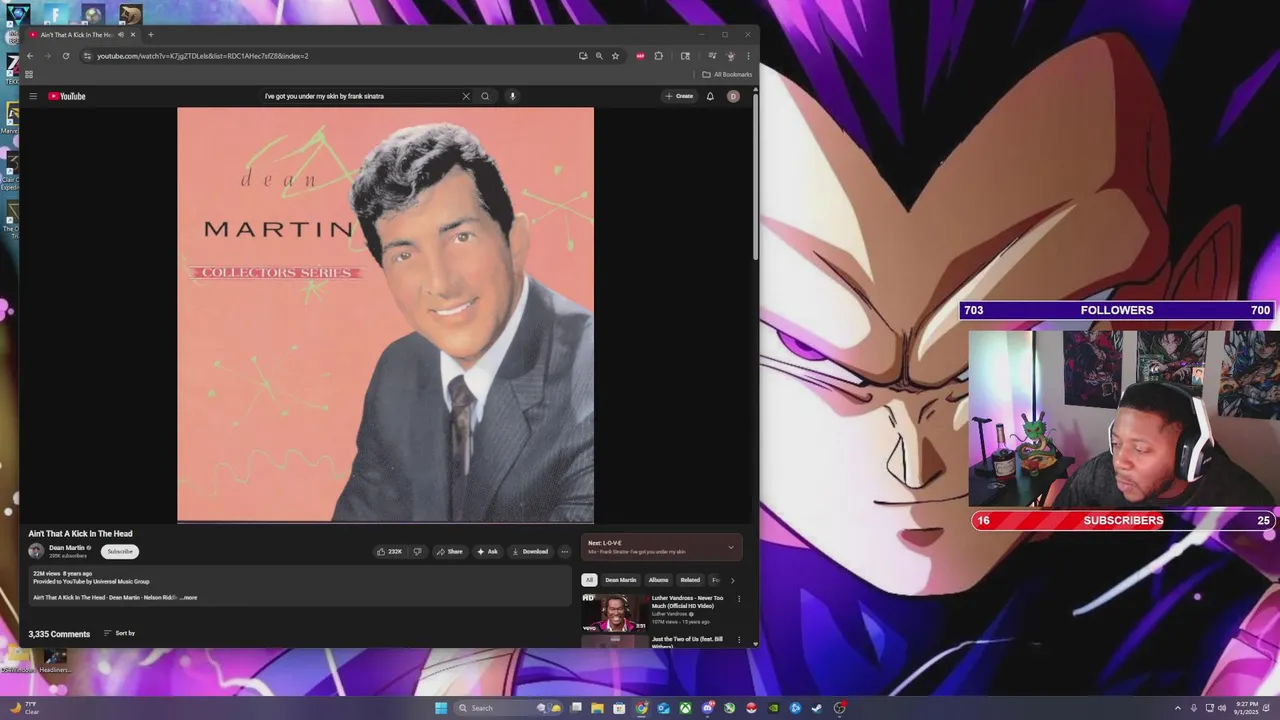Open YouTube notifications bell
Image resolution: width=1280 pixels, height=720 pixels.
(710, 96)
